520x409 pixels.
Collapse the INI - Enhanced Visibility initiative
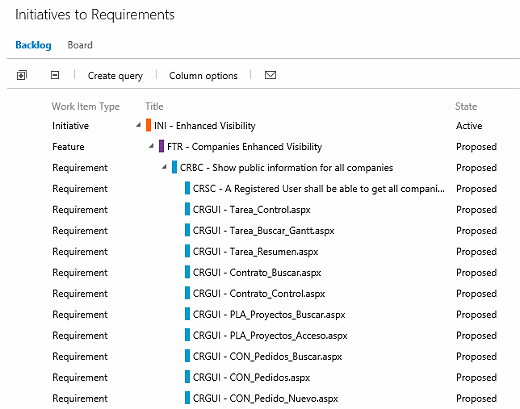click(x=138, y=126)
